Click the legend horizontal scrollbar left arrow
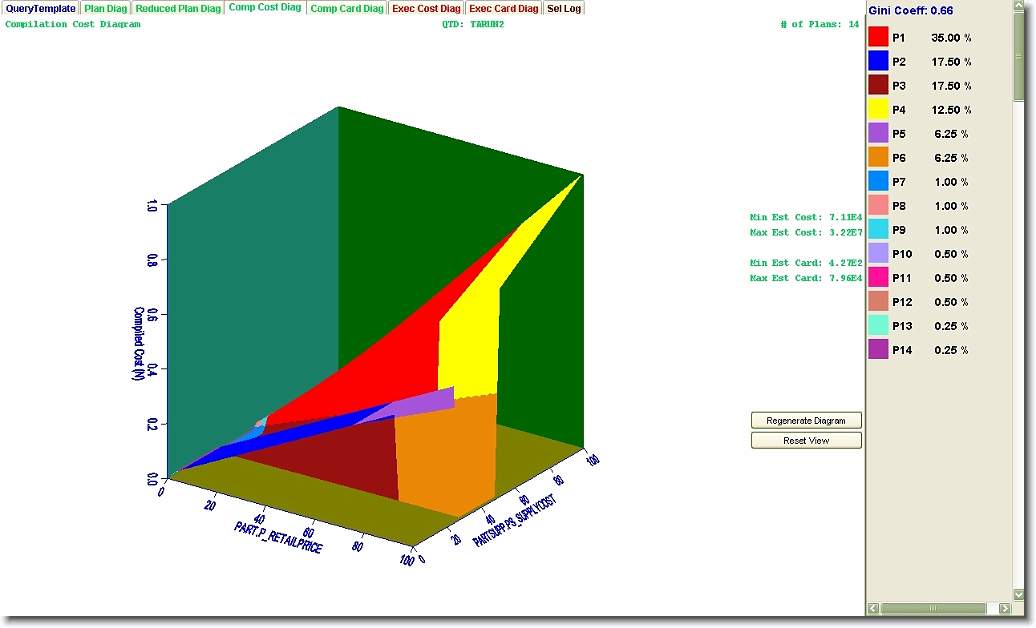Screen dimensions: 1036x628 tap(873, 608)
